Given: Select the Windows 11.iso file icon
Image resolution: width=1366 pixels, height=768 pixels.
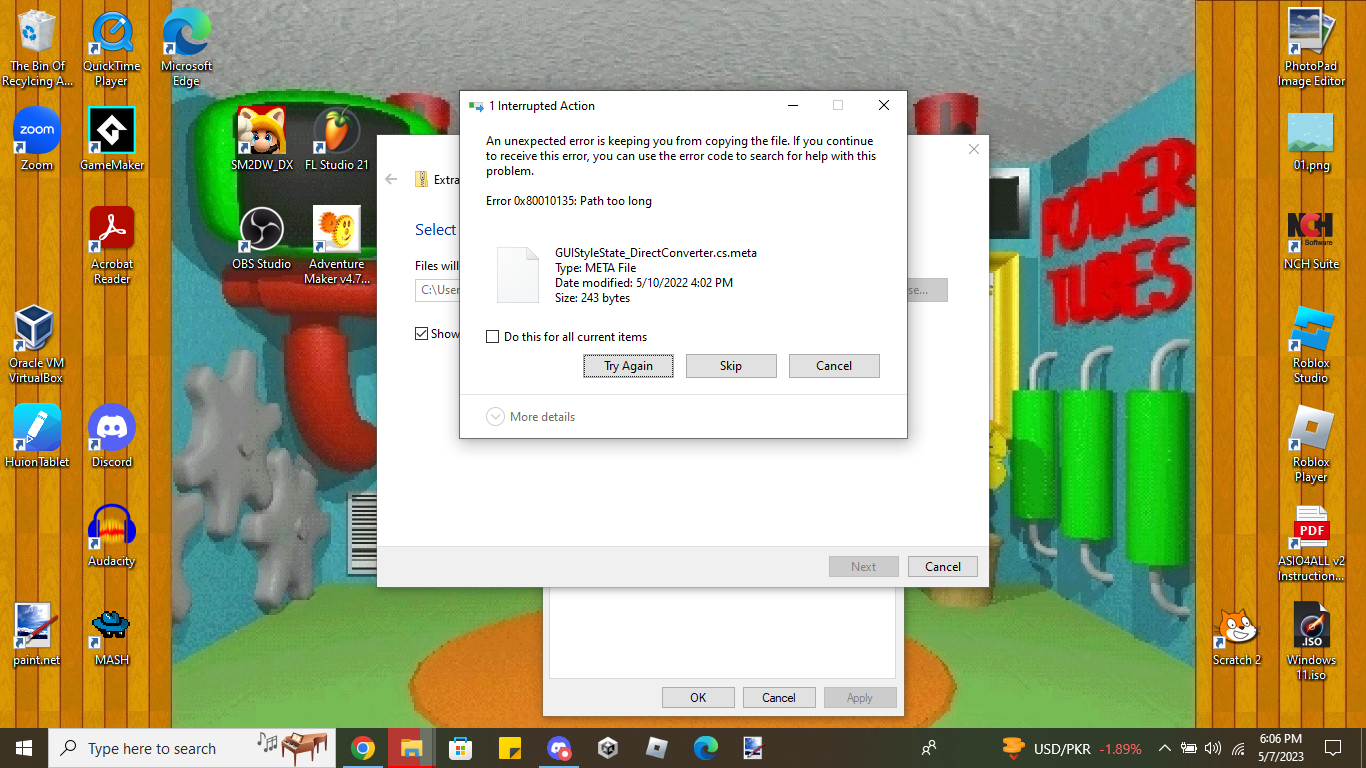Looking at the screenshot, I should 1311,642.
